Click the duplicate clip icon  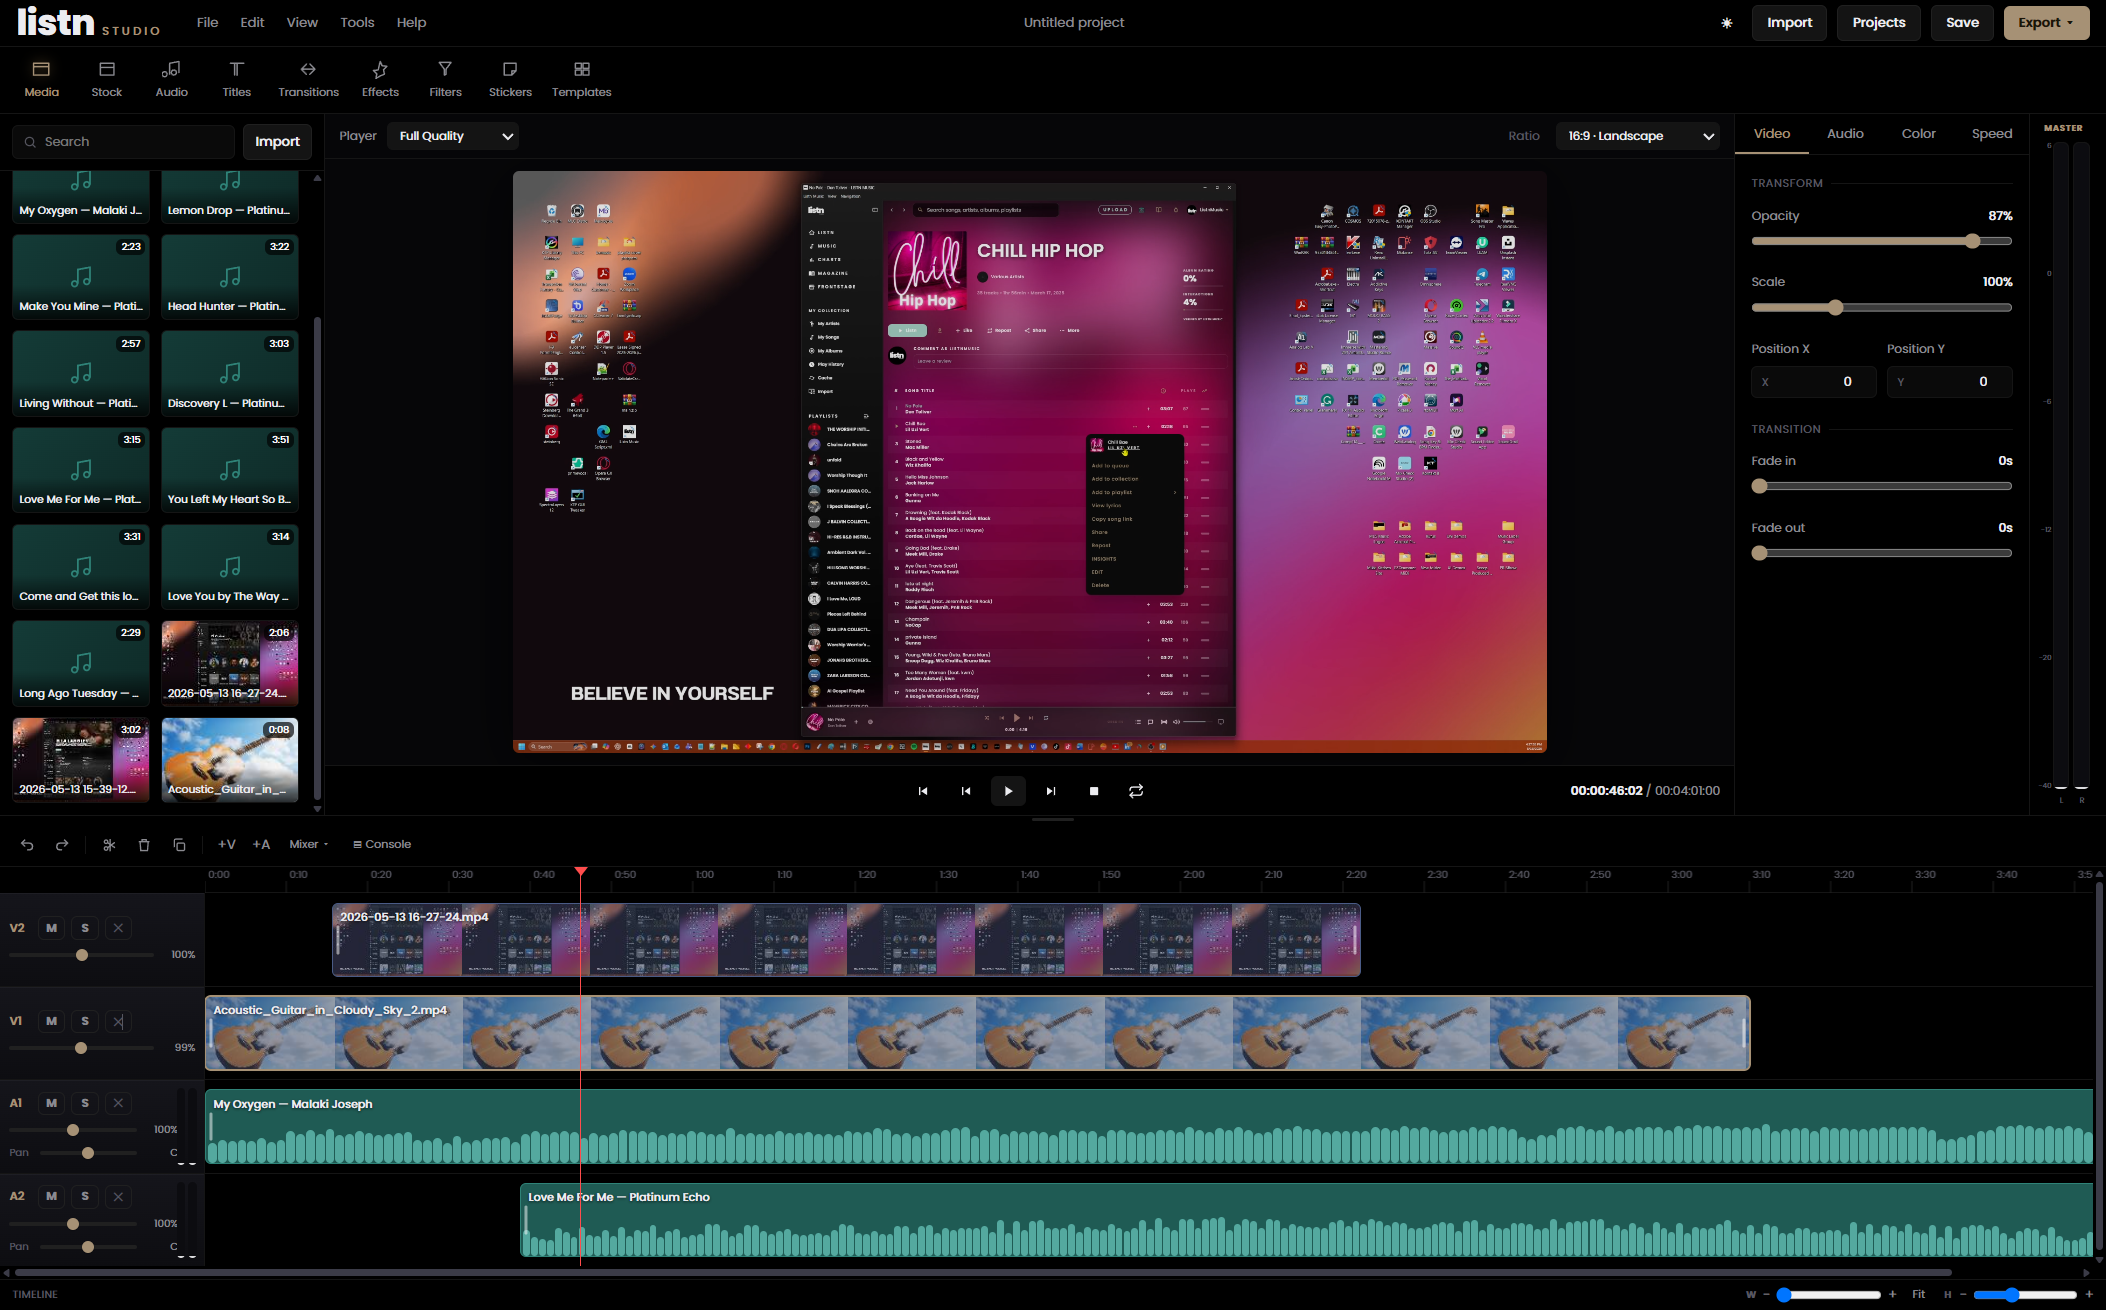pos(179,845)
